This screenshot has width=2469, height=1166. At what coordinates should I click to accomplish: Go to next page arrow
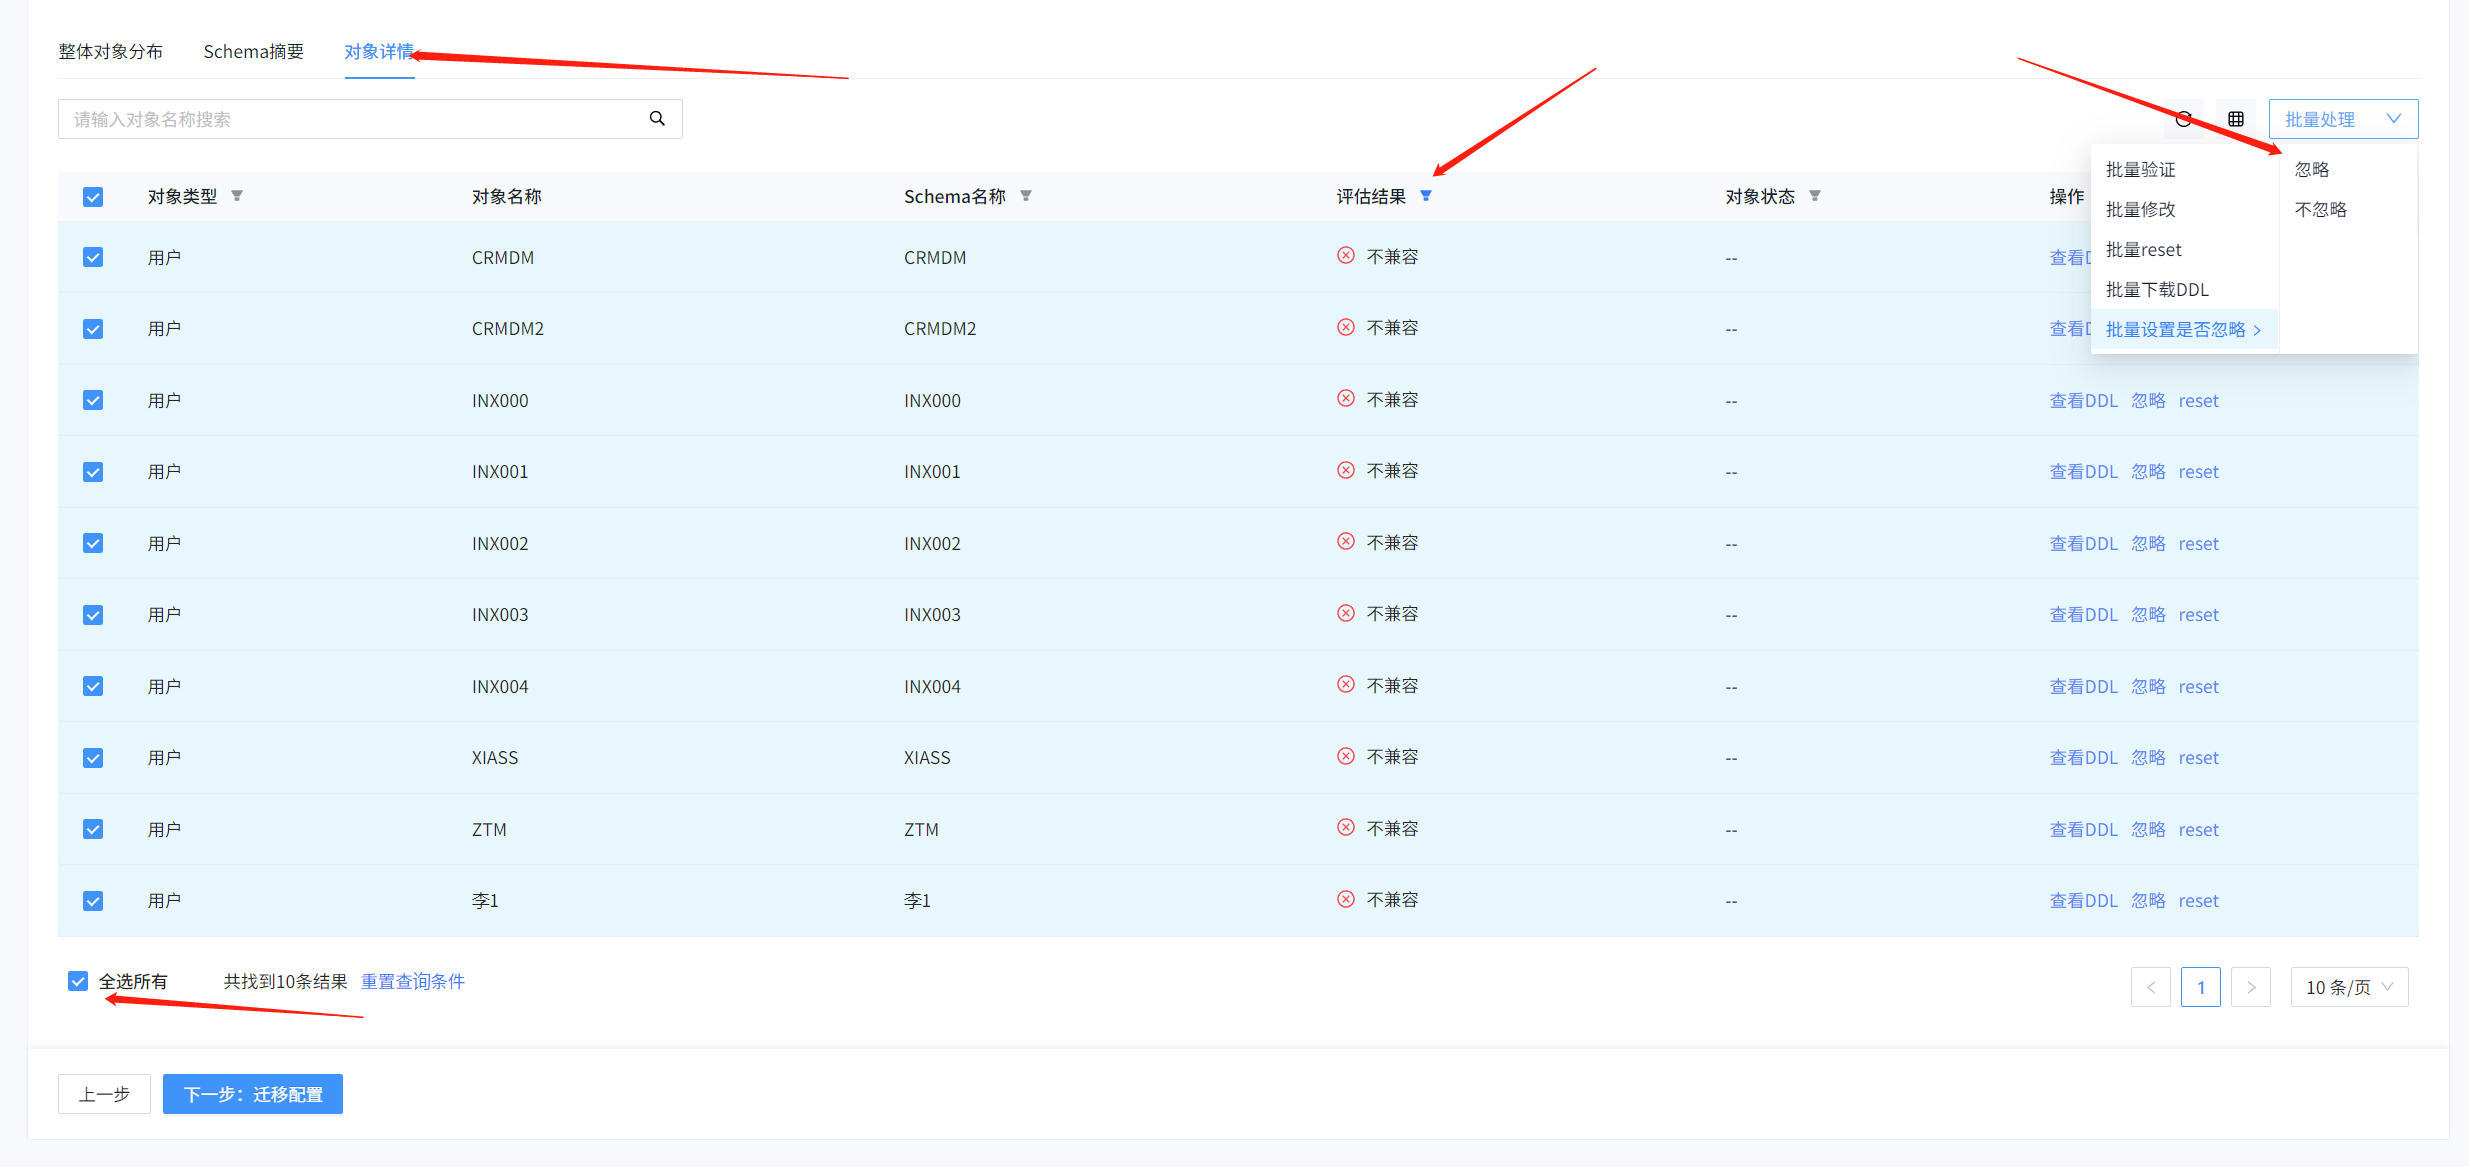pos(2251,987)
